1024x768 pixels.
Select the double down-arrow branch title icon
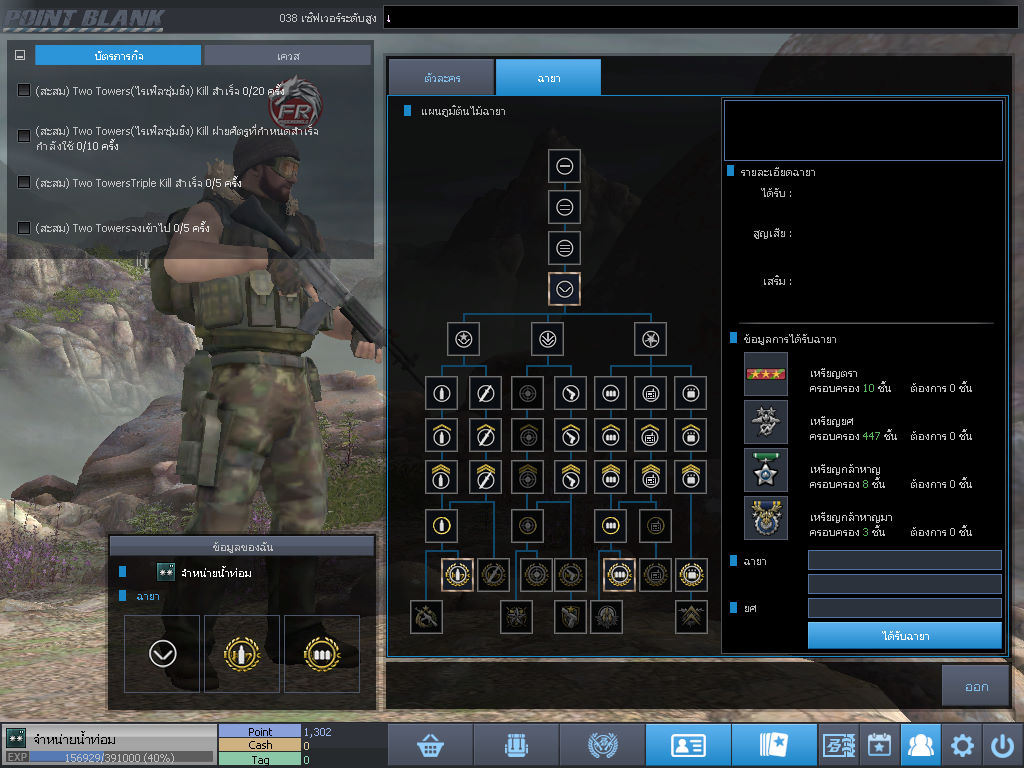tap(547, 339)
